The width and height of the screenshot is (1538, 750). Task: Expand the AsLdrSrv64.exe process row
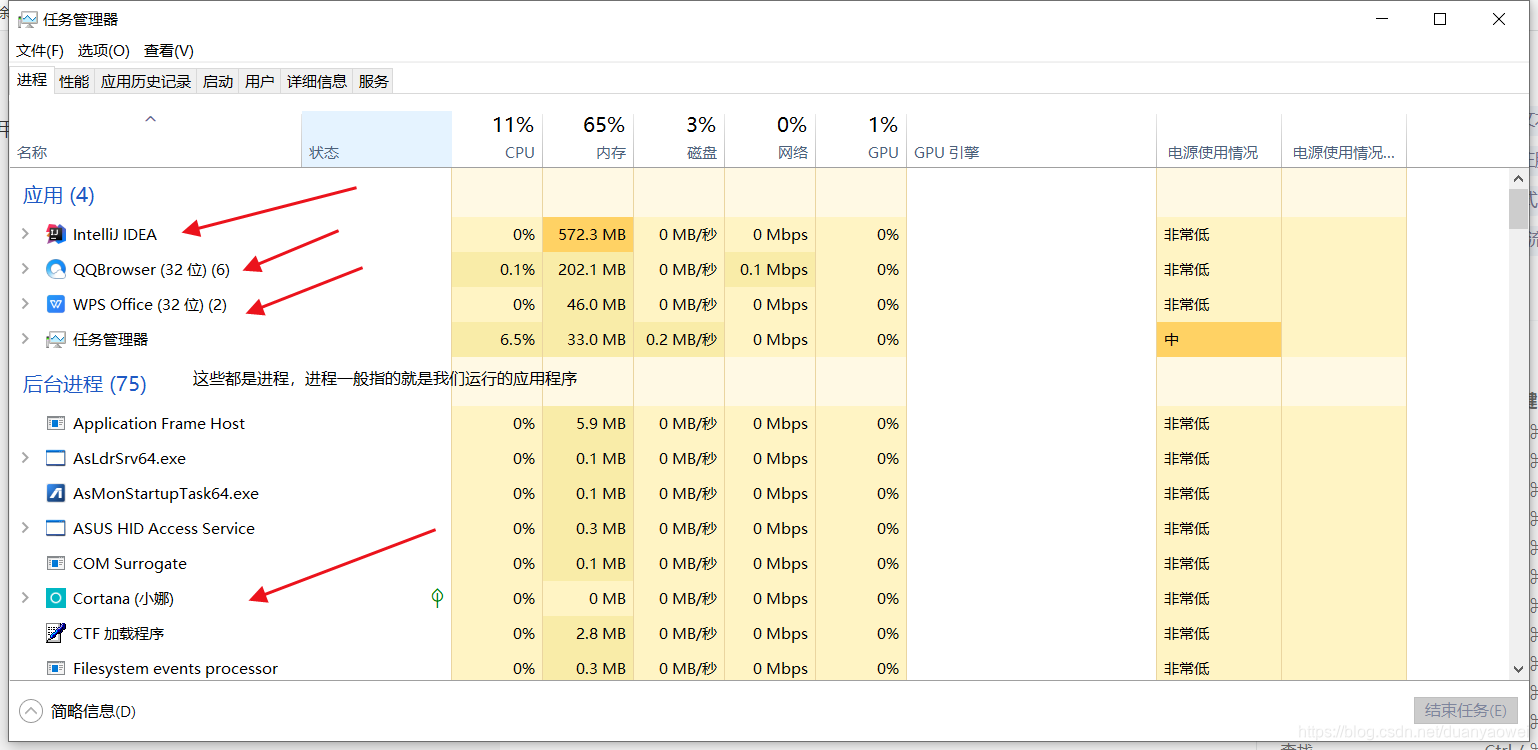[26, 459]
